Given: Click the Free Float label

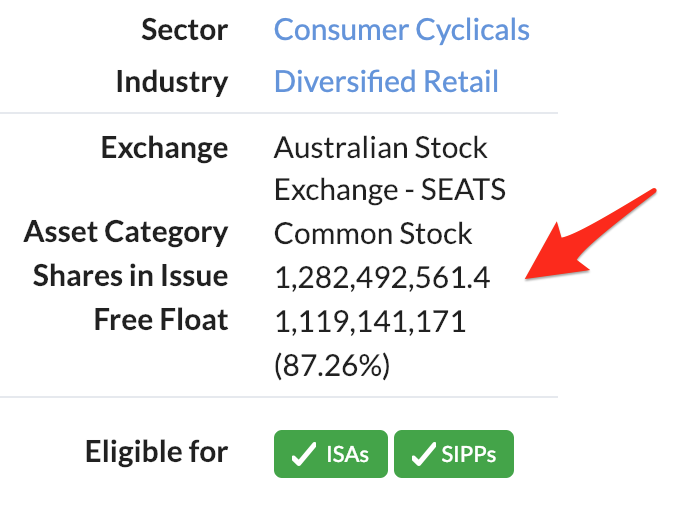Looking at the screenshot, I should click(161, 320).
